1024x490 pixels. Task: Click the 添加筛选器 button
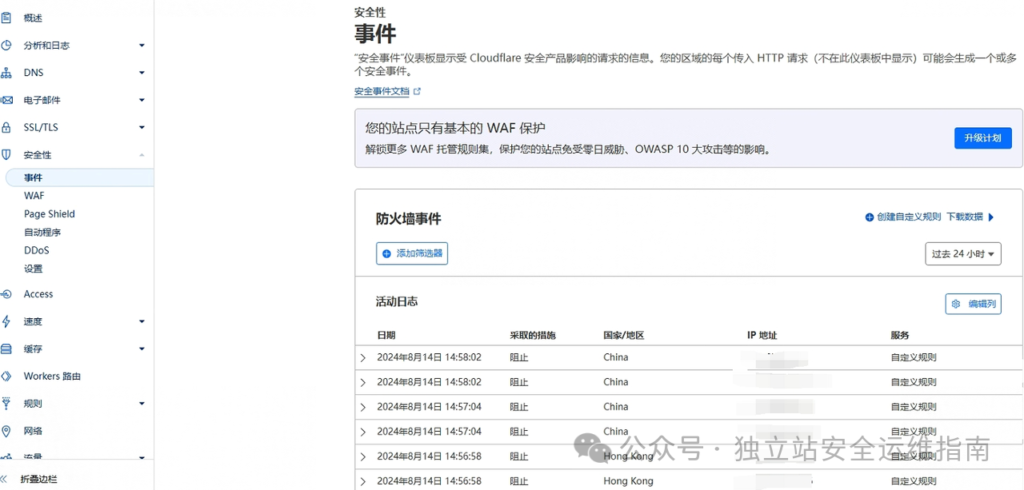[412, 253]
